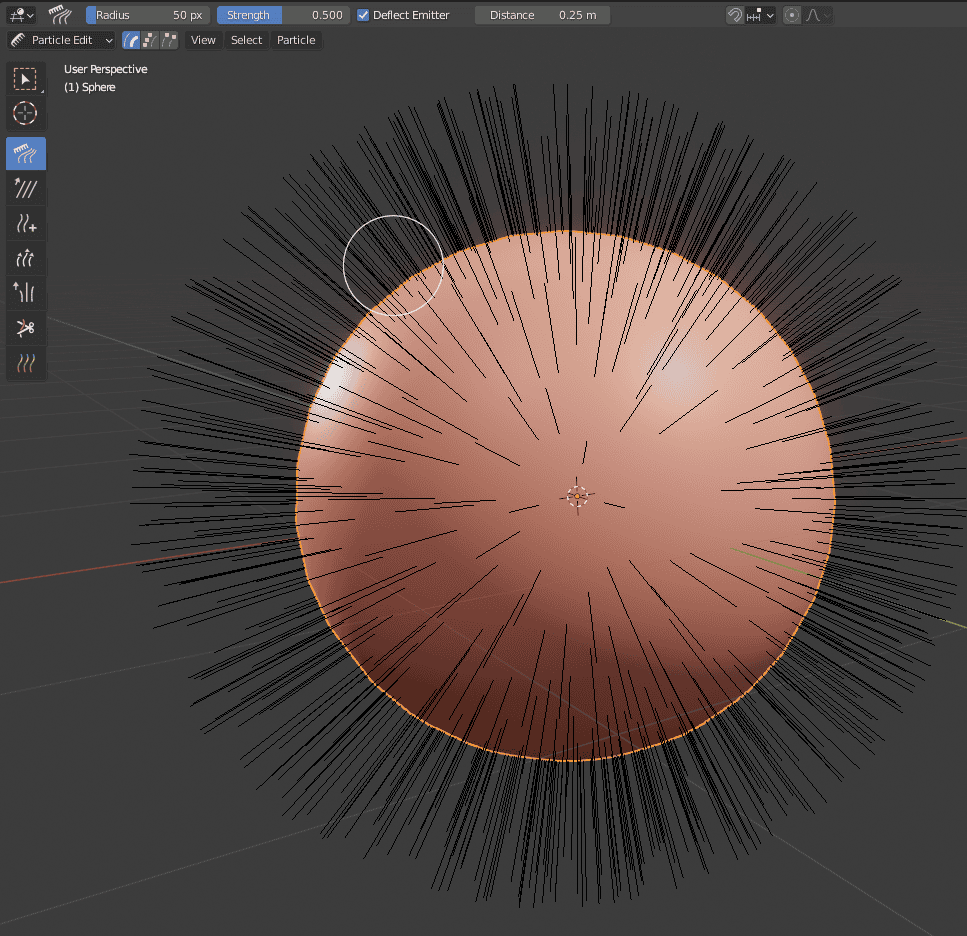The image size is (967, 936).
Task: Select the Comb tool
Action: pos(26,153)
